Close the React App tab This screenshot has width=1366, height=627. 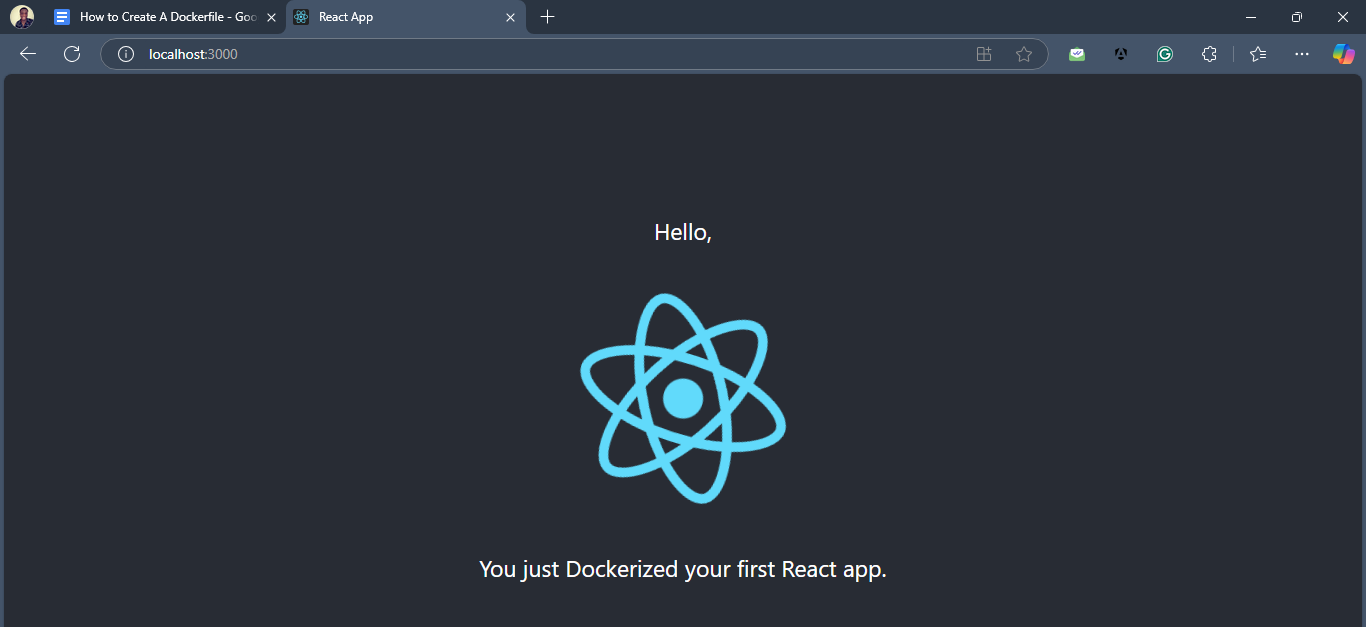(x=510, y=17)
